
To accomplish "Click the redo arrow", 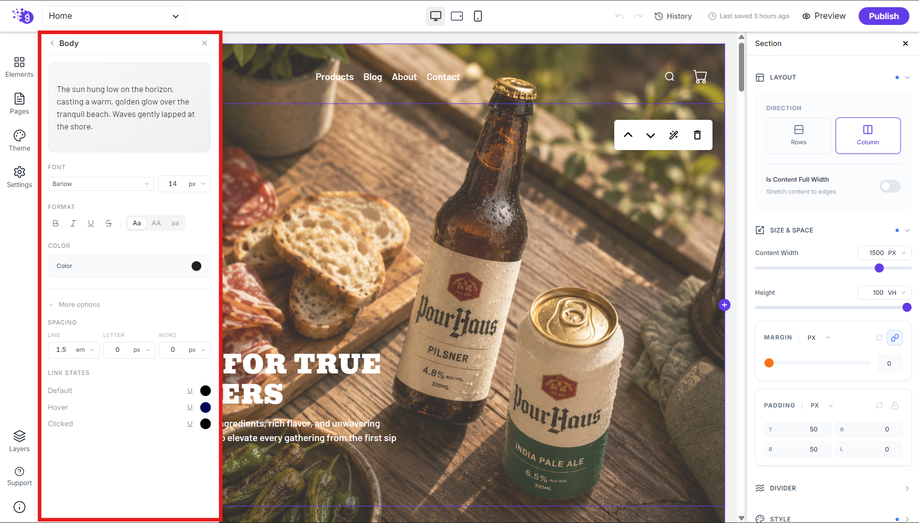I will pos(638,16).
